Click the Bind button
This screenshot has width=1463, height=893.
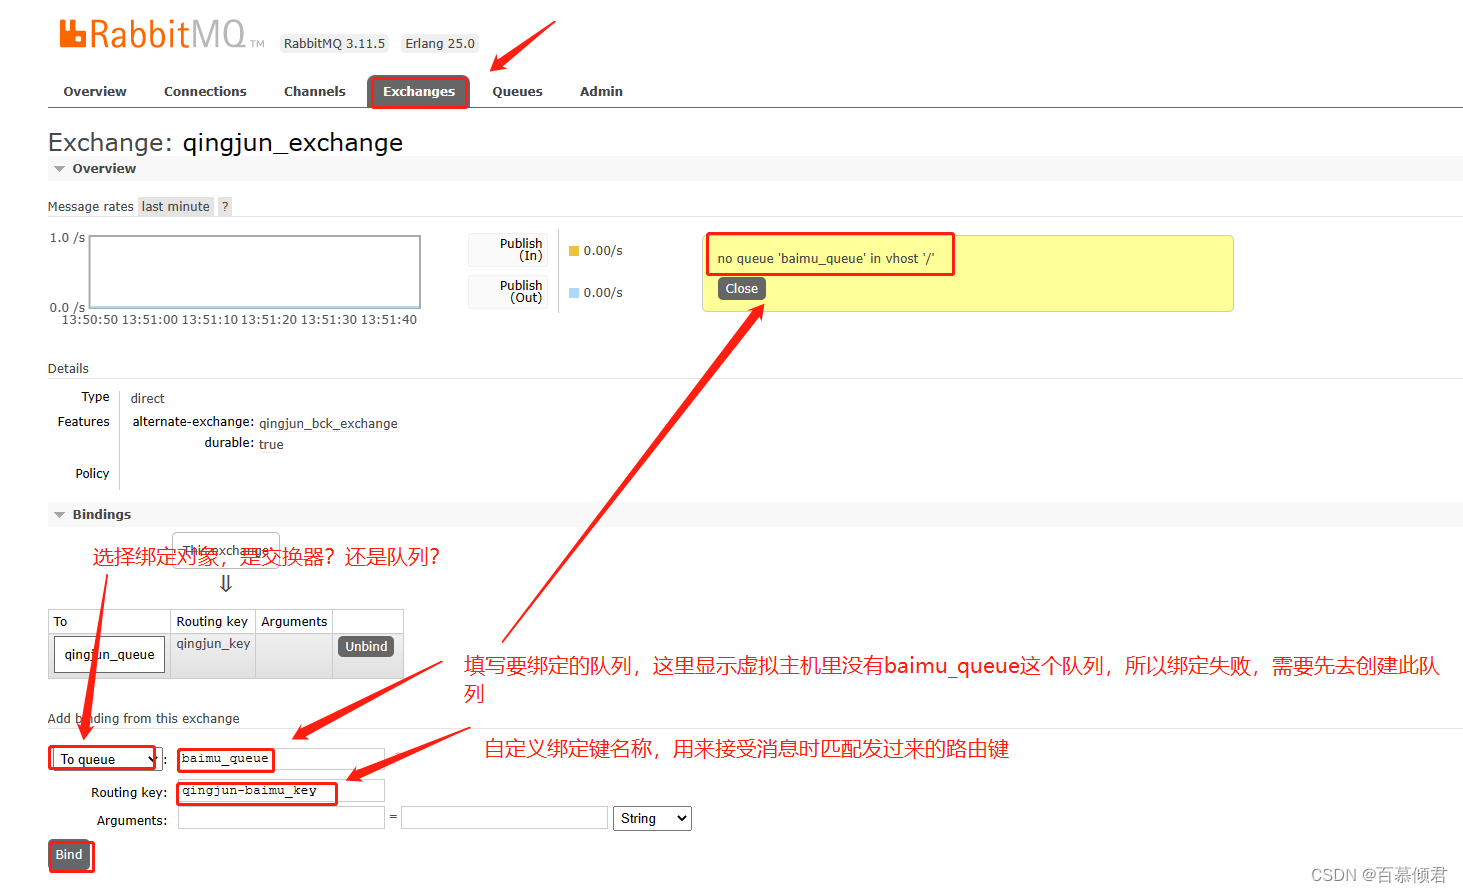tap(69, 855)
